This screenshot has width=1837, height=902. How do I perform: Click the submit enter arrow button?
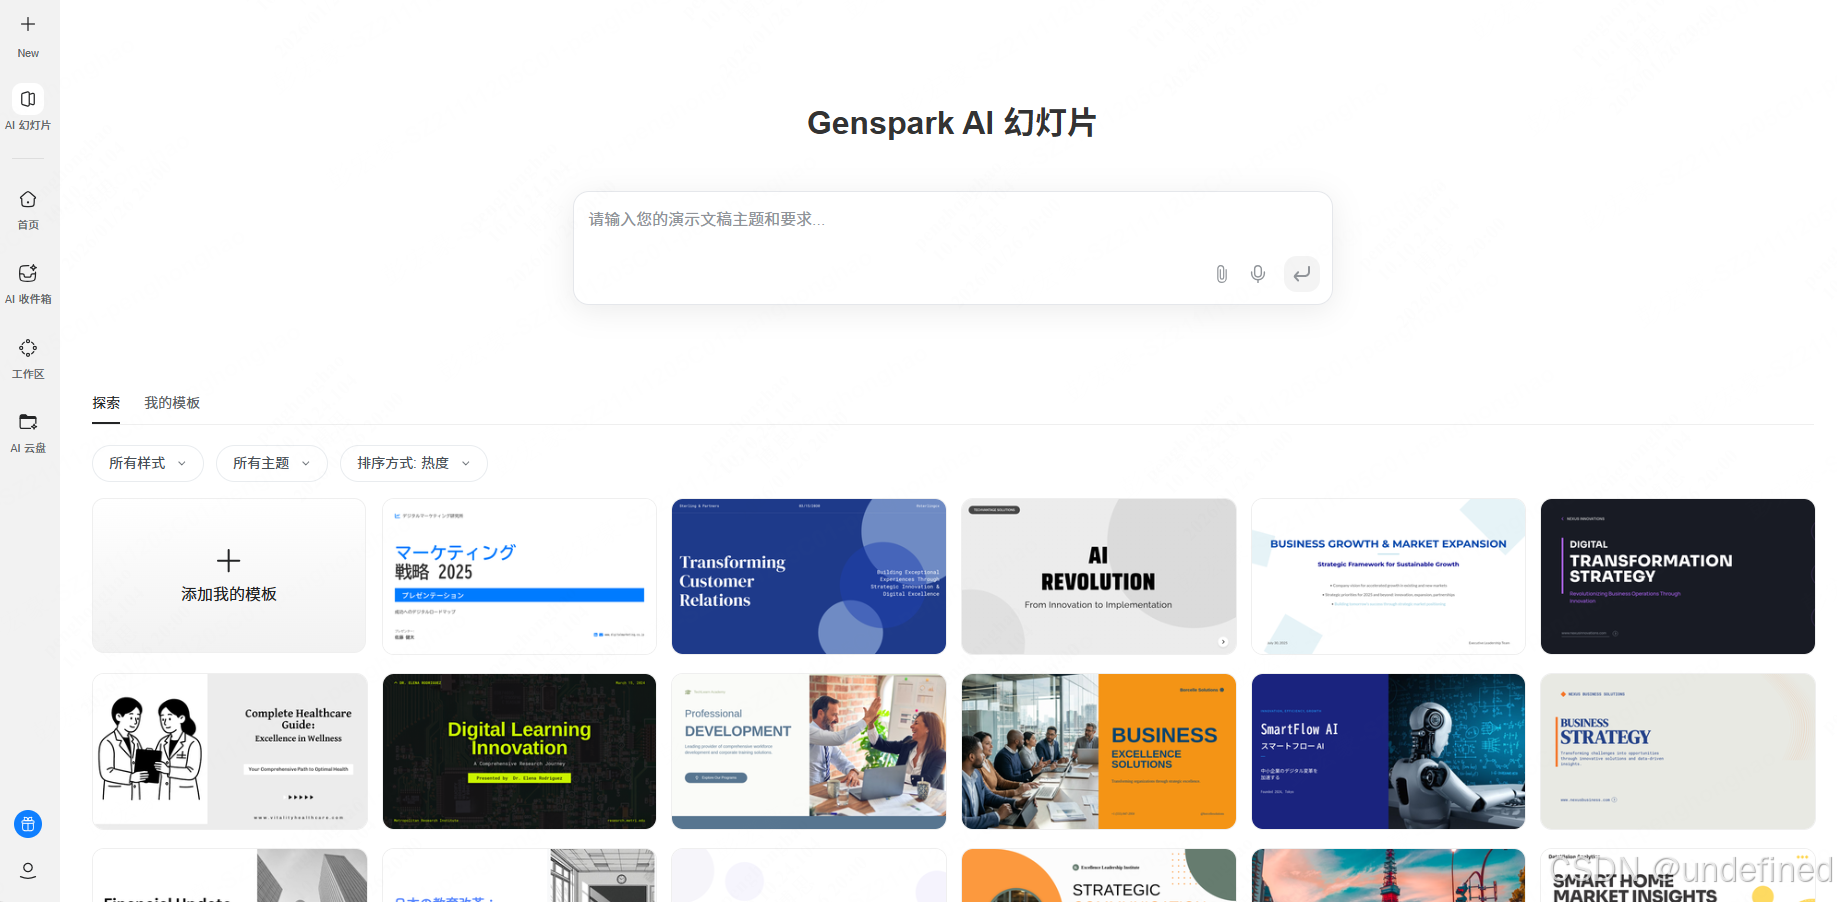(1301, 274)
